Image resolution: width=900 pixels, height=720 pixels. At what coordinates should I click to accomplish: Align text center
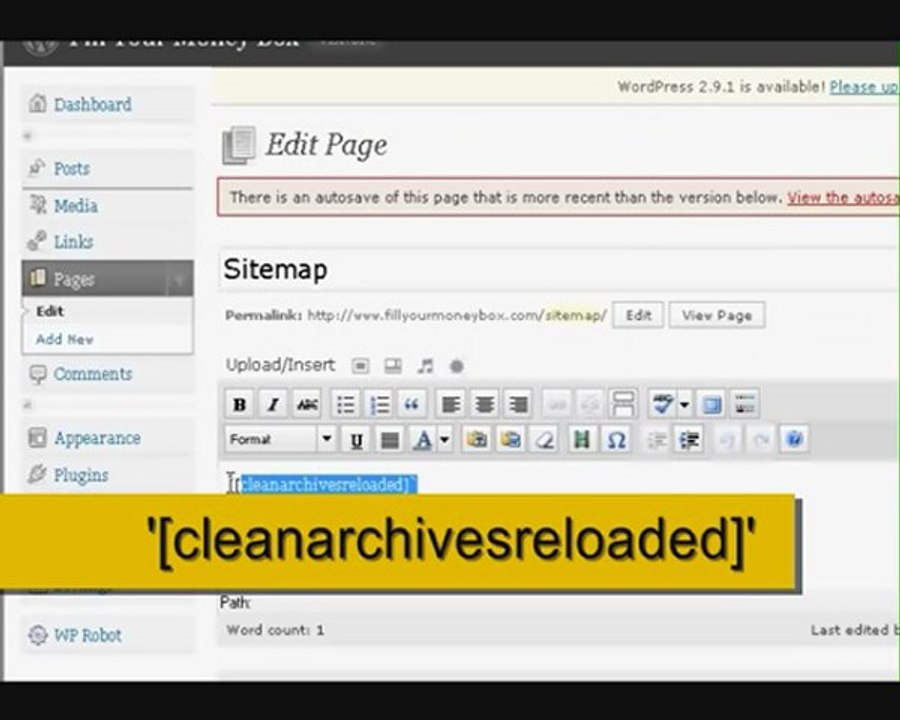pyautogui.click(x=484, y=405)
